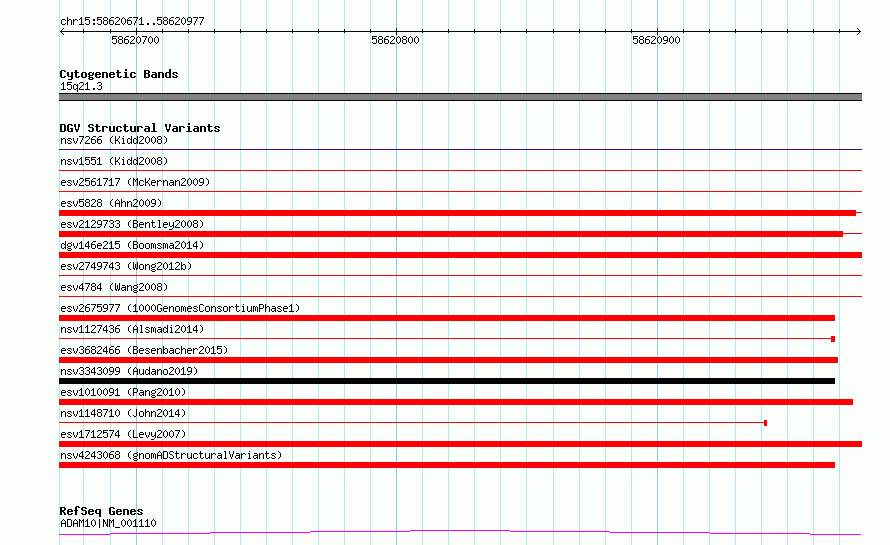The image size is (890, 545).
Task: Click the red esv3682466 variant bar
Action: pos(448,360)
